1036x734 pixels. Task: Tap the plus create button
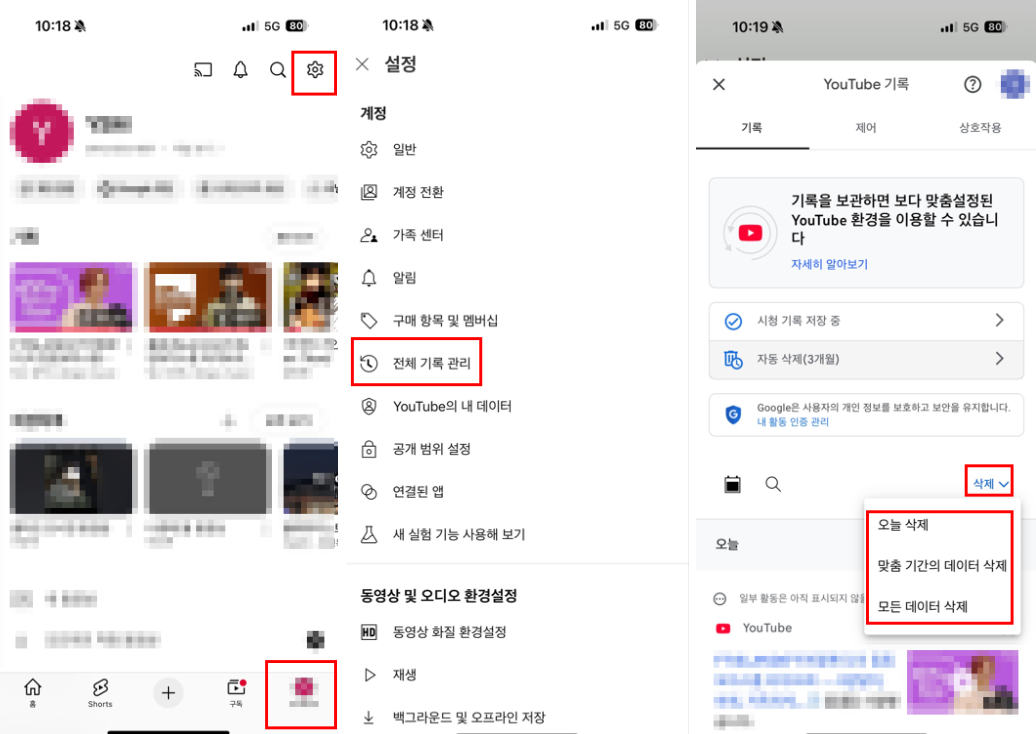coord(168,692)
